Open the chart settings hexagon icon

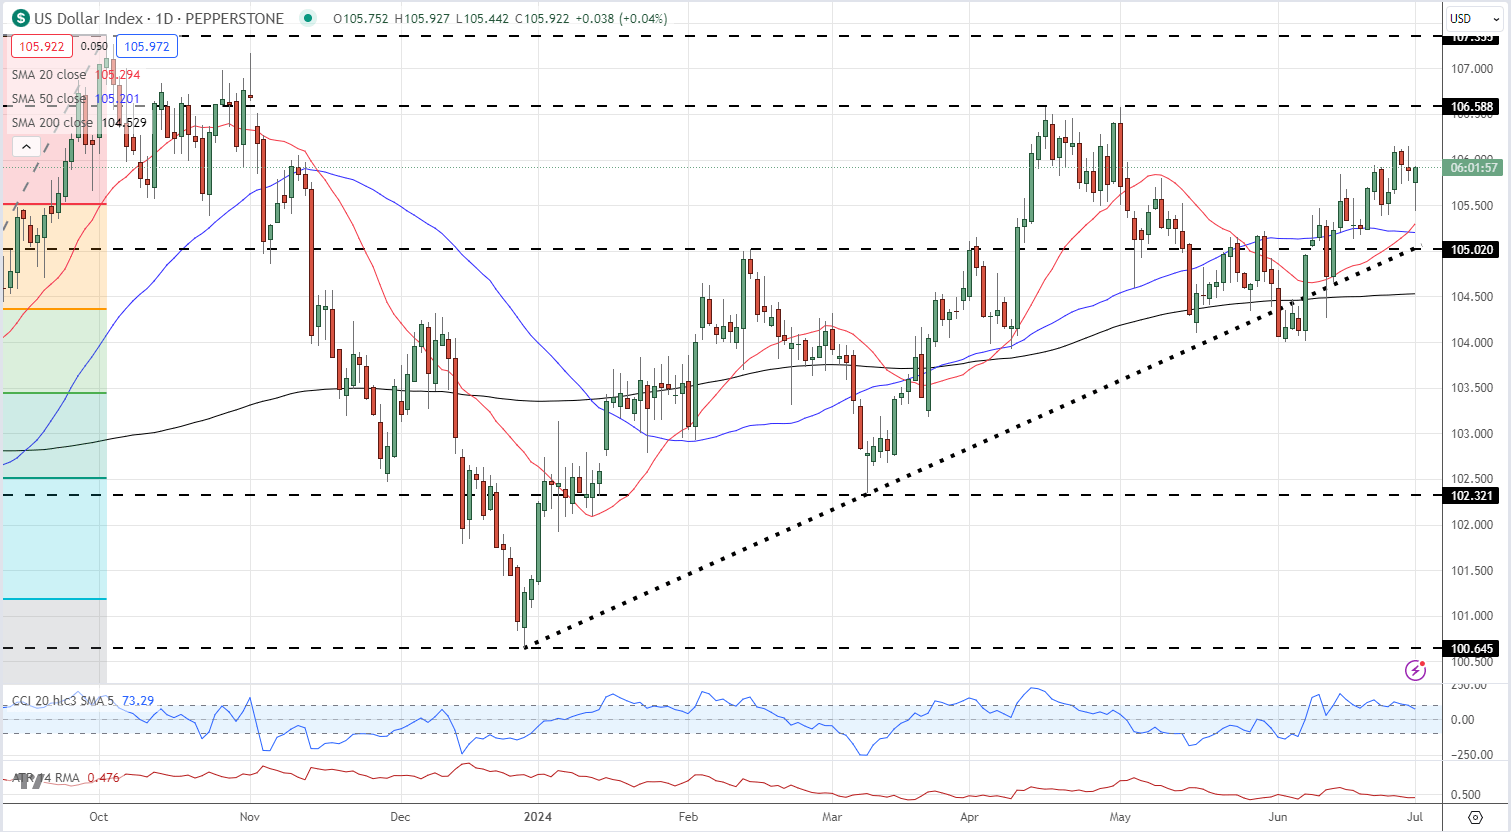click(x=1475, y=817)
